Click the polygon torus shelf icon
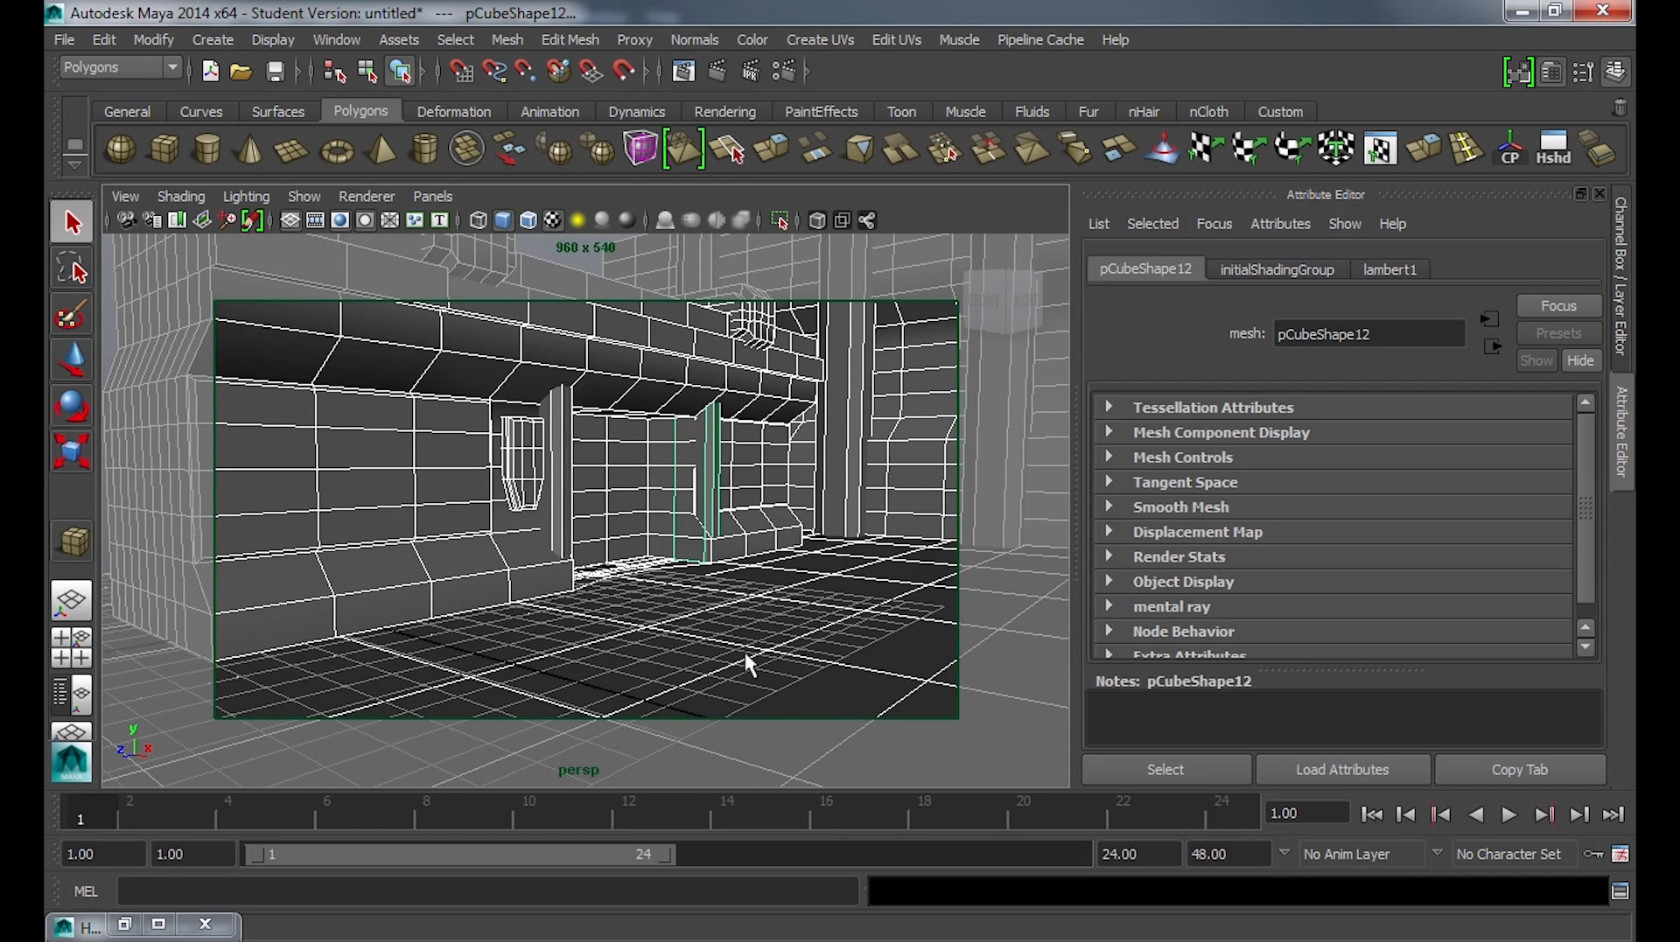1680x942 pixels. (337, 150)
